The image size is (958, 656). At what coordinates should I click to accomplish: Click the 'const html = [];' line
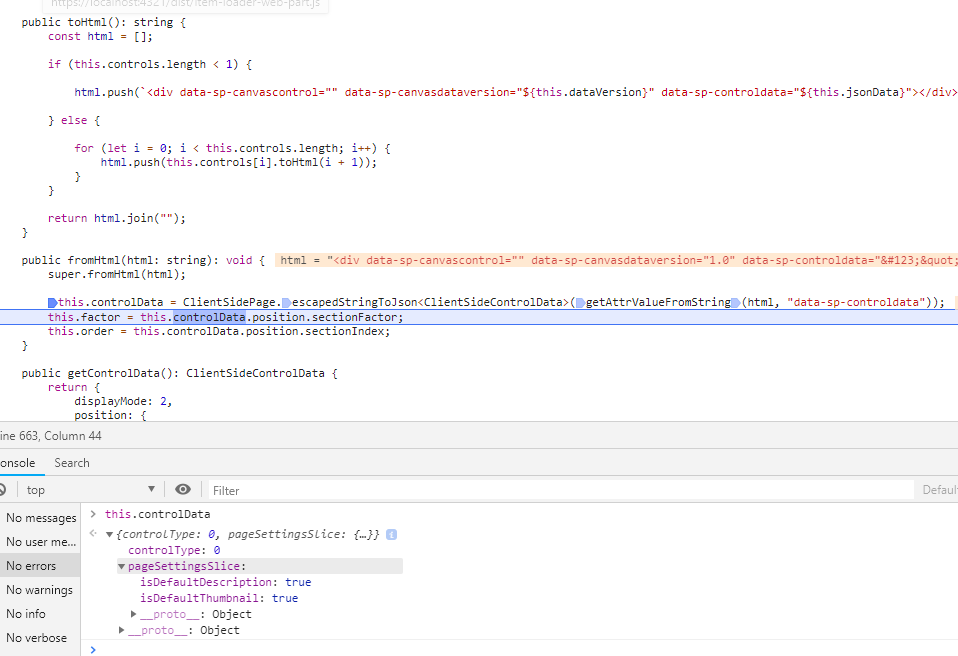click(x=100, y=37)
